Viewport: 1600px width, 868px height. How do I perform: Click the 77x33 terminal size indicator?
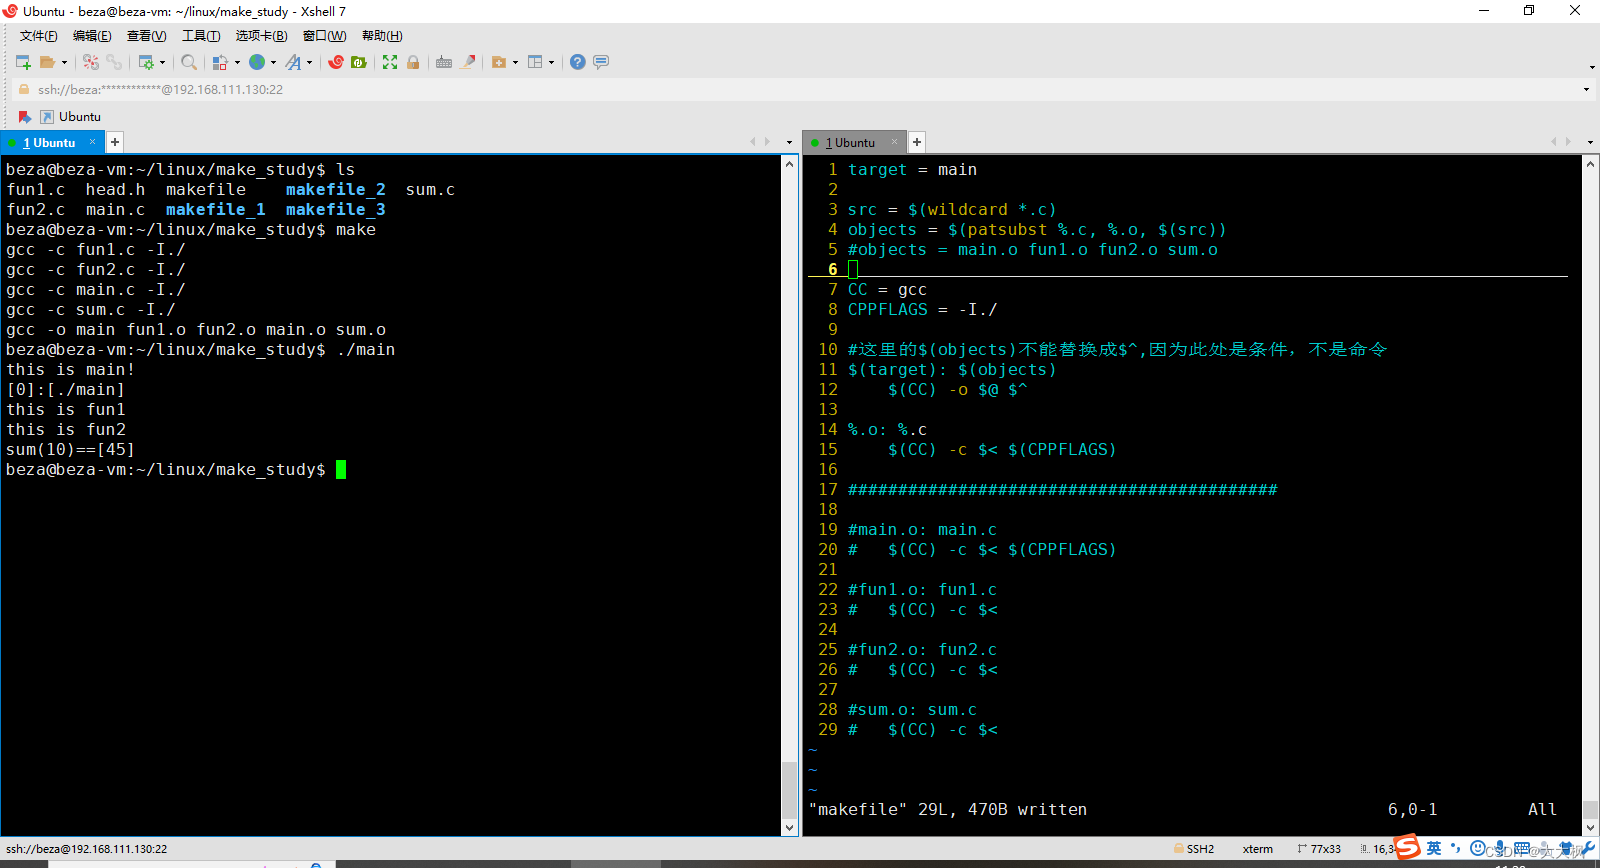pos(1319,849)
